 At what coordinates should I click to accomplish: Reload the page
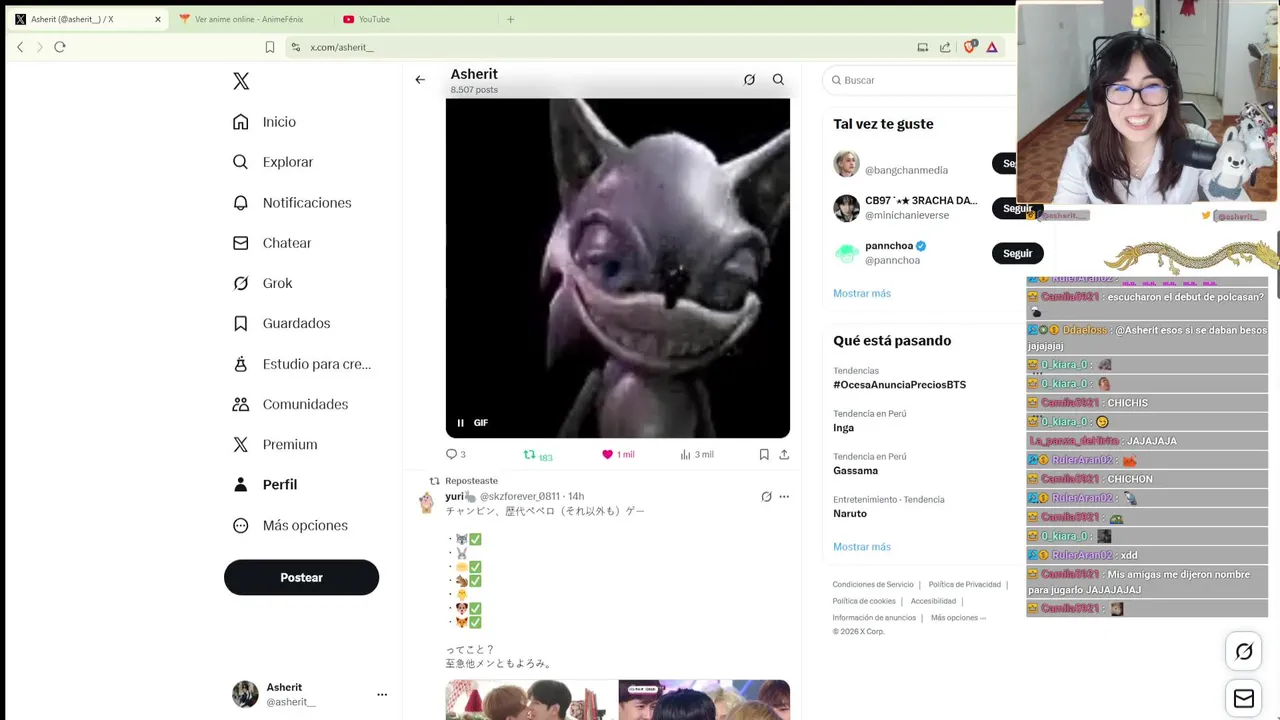coord(60,47)
